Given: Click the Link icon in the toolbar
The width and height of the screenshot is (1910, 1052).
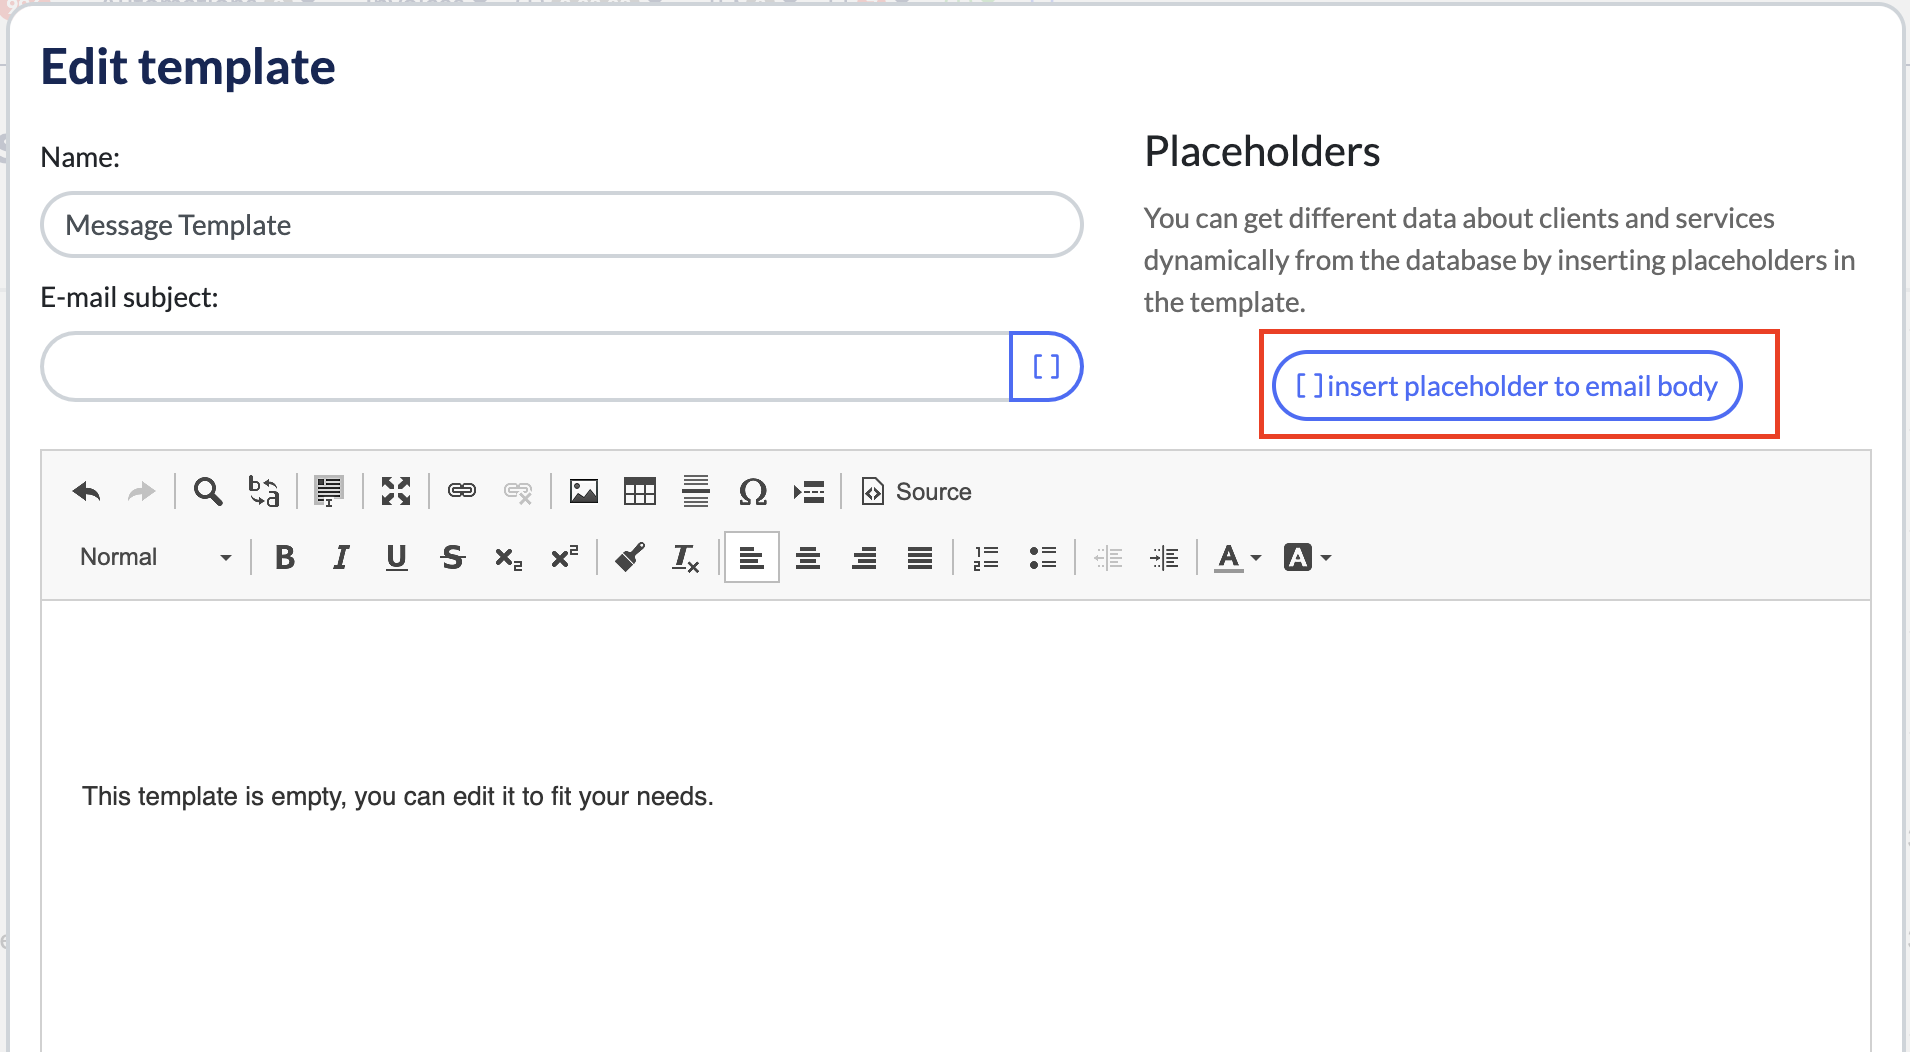Looking at the screenshot, I should 462,491.
